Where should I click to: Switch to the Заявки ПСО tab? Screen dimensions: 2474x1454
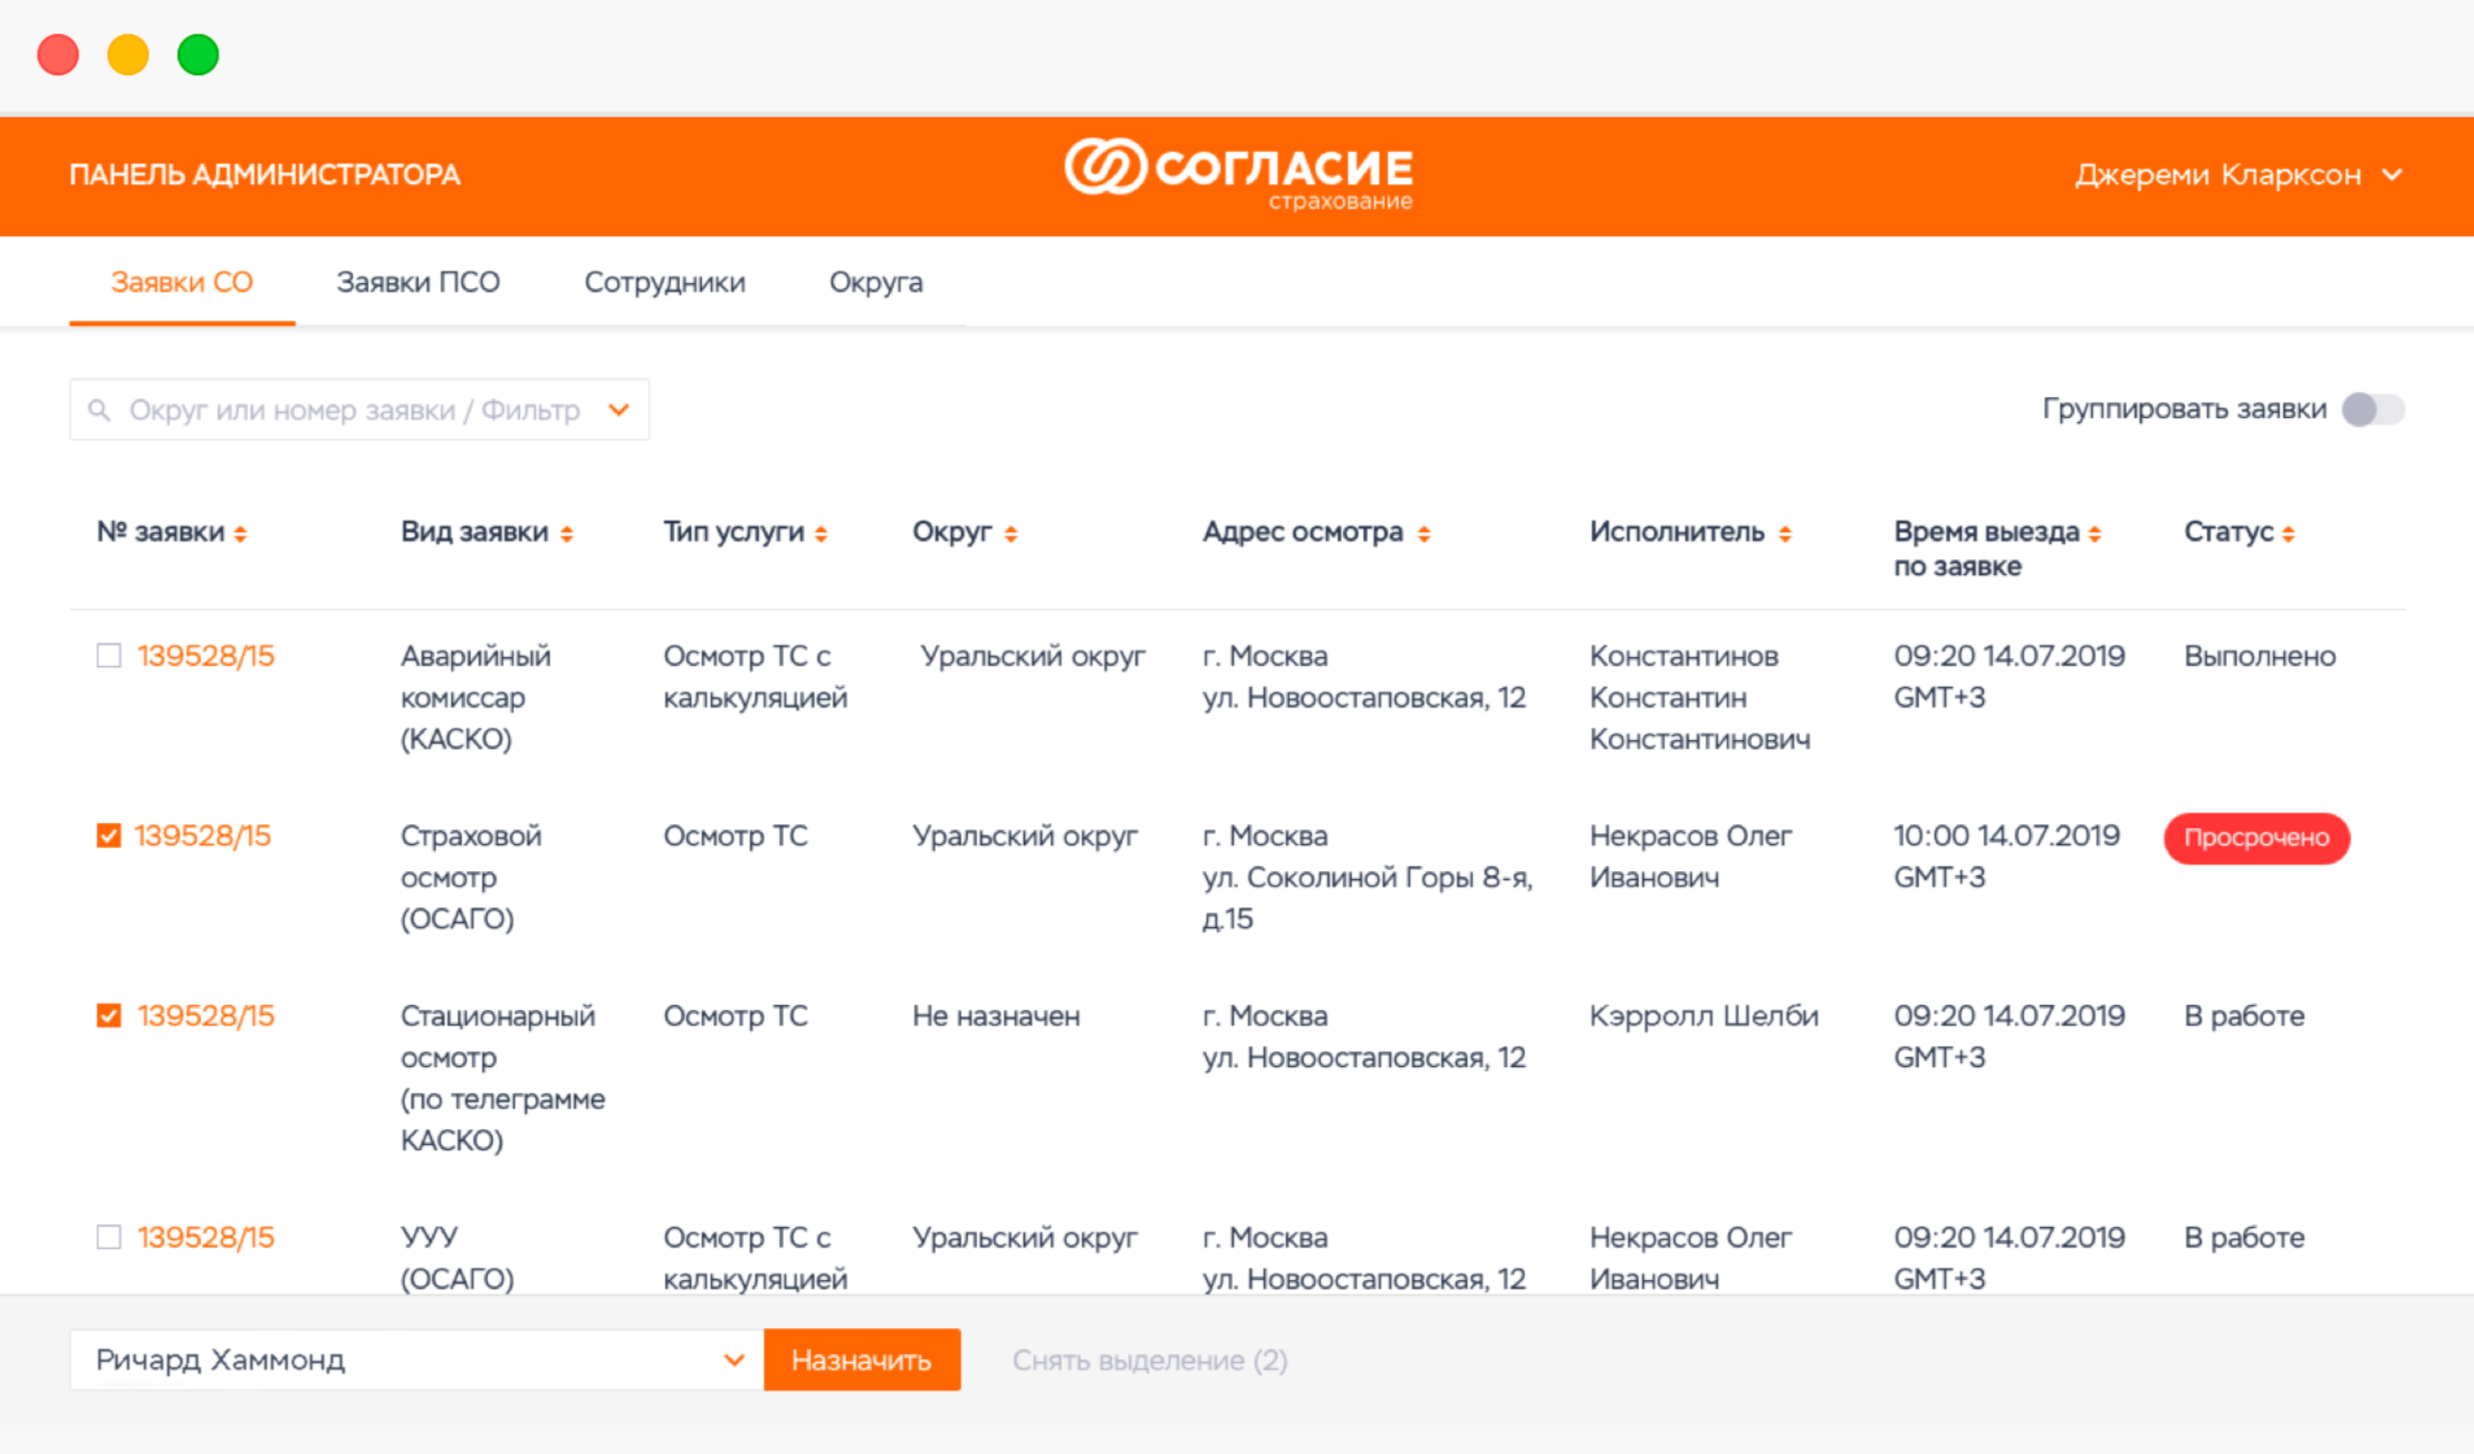pos(418,283)
